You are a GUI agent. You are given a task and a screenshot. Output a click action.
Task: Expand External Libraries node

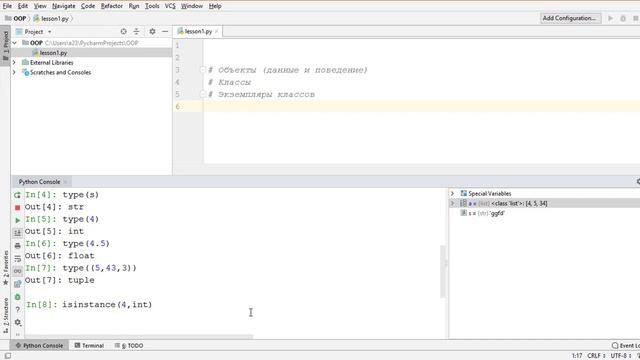[x=15, y=62]
